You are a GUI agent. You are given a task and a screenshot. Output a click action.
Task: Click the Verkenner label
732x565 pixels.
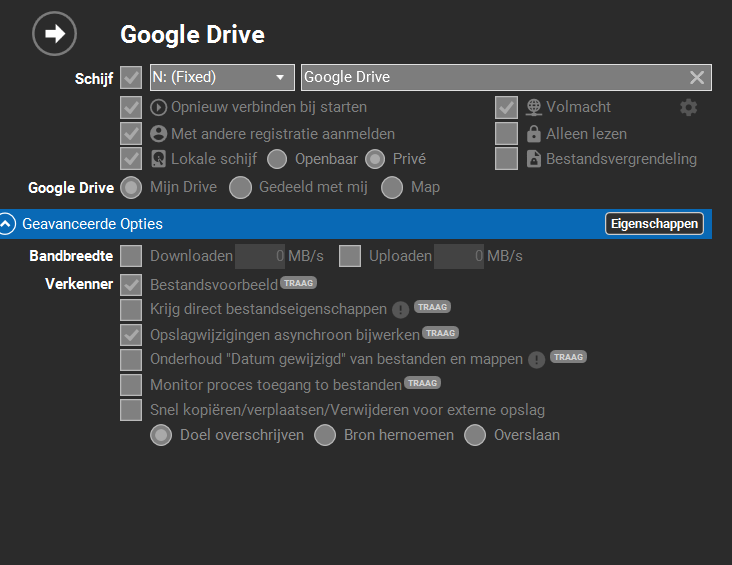point(79,284)
